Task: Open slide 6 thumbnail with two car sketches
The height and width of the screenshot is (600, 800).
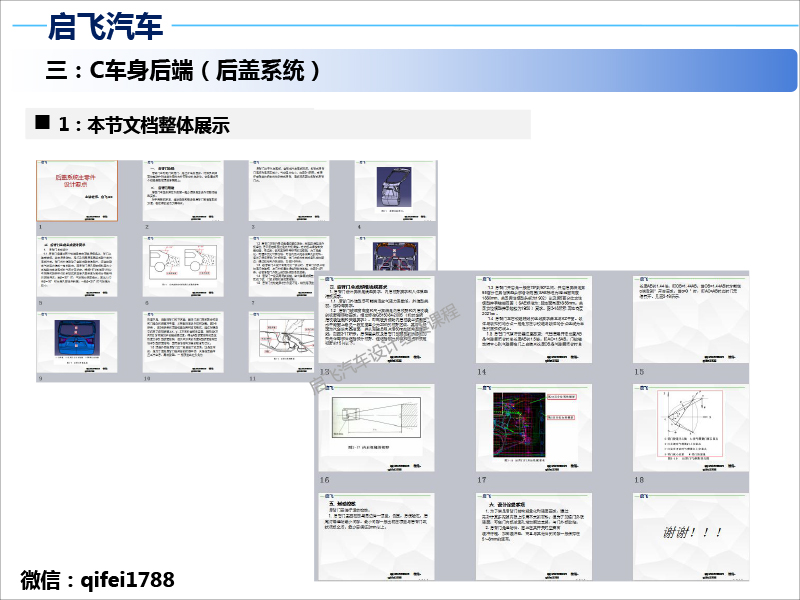Action: coord(183,266)
